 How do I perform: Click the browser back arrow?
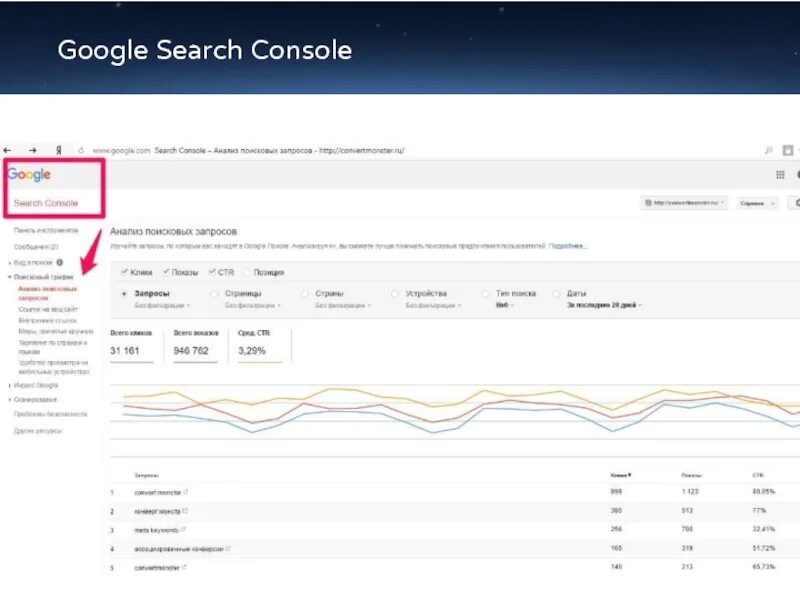click(x=7, y=150)
